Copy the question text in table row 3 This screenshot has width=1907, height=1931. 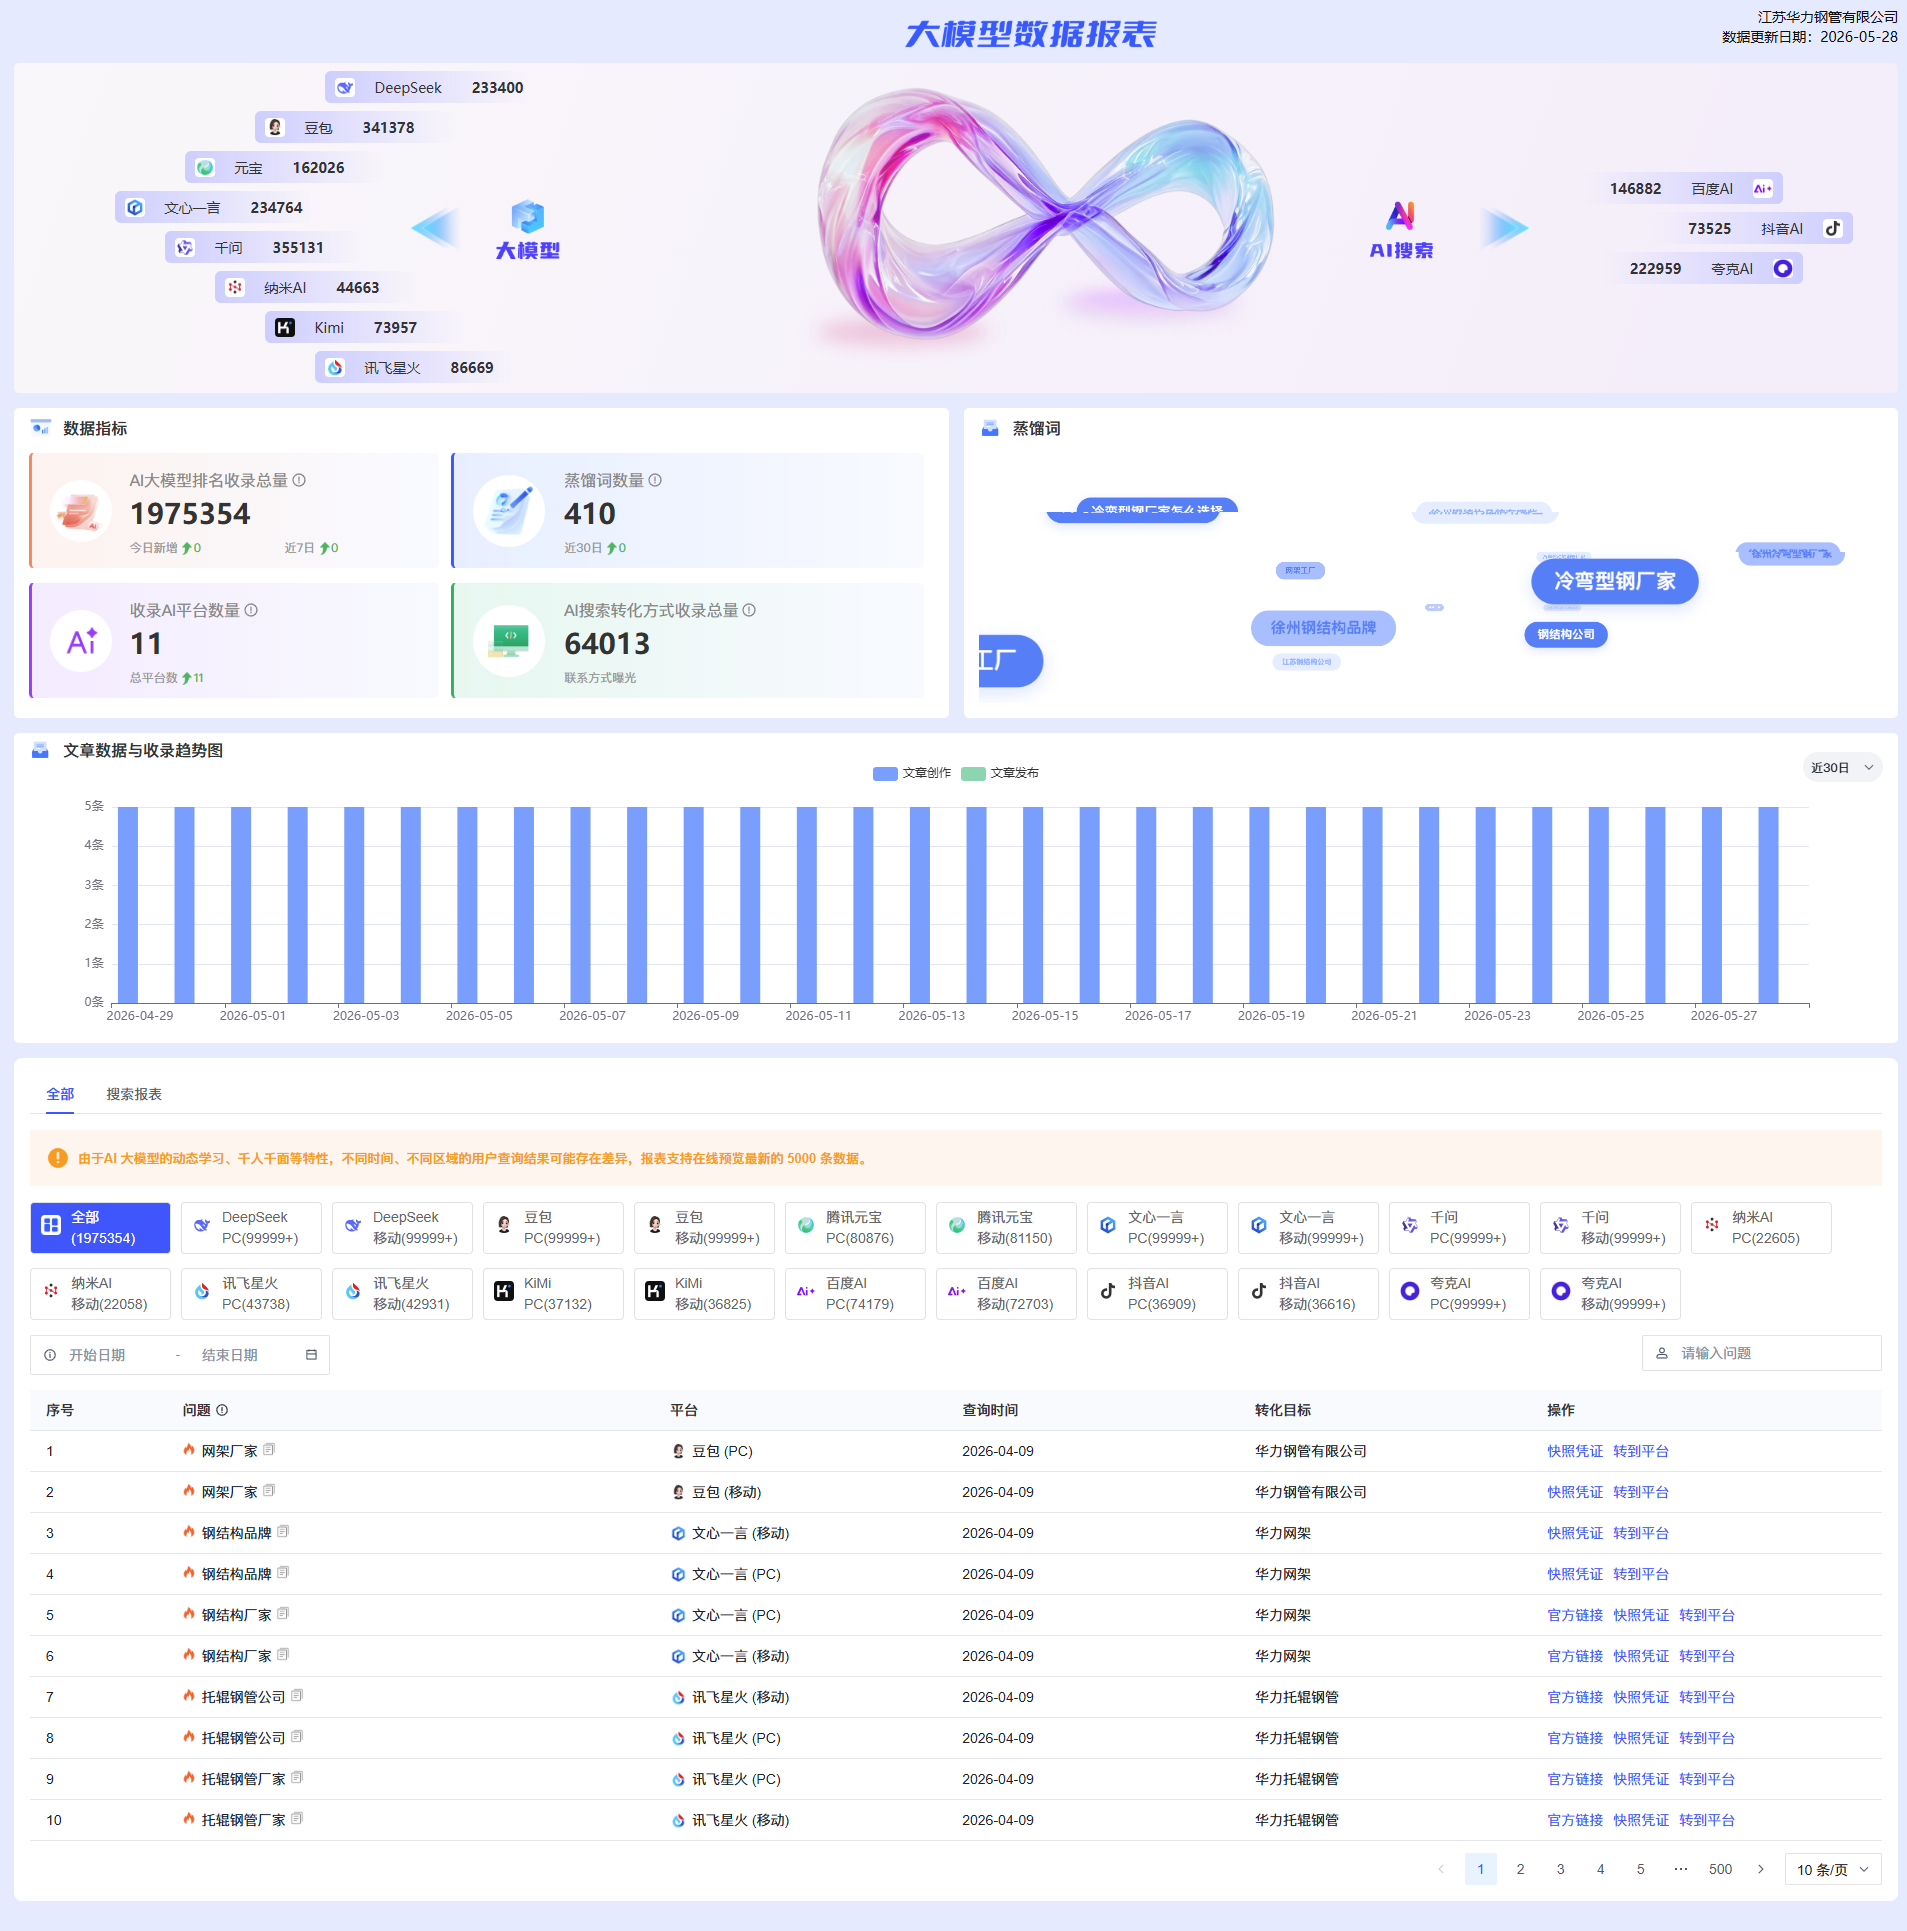[283, 1532]
